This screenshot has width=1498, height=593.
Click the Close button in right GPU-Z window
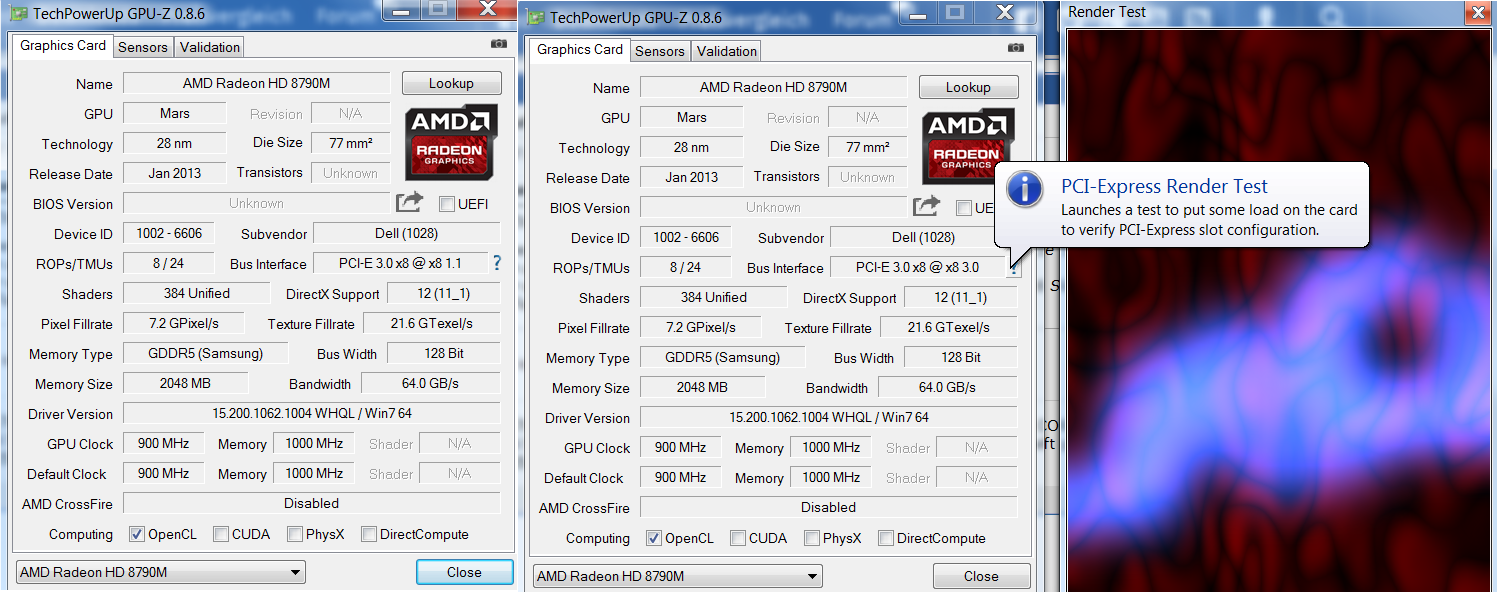(981, 576)
